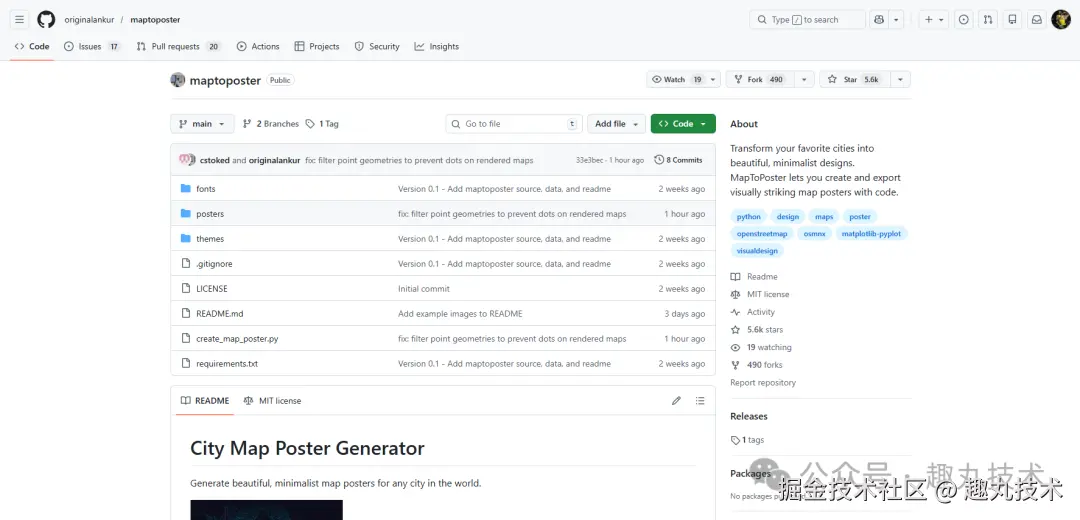
Task: Open the MIT license link in About
Action: 760,294
